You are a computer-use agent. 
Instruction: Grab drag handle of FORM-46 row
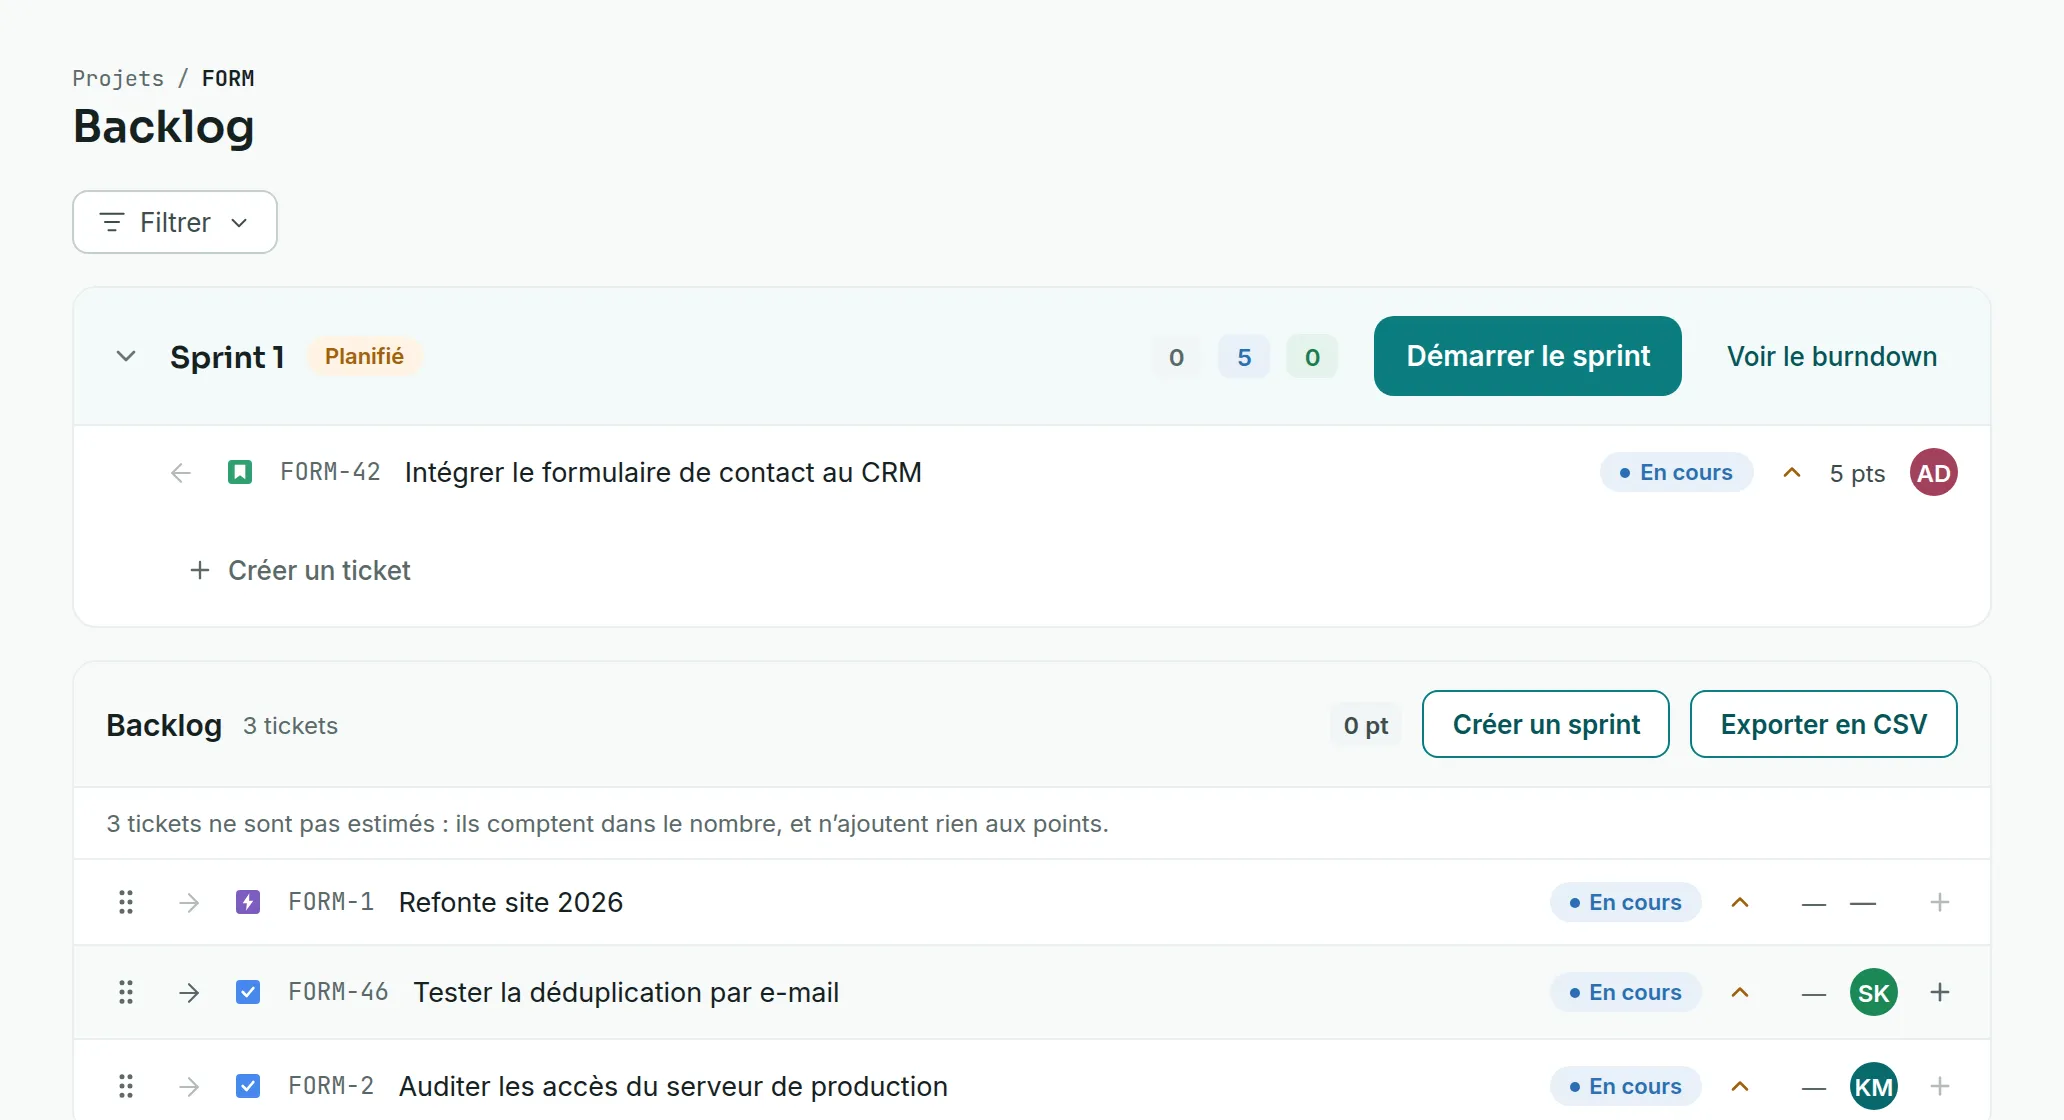[126, 992]
